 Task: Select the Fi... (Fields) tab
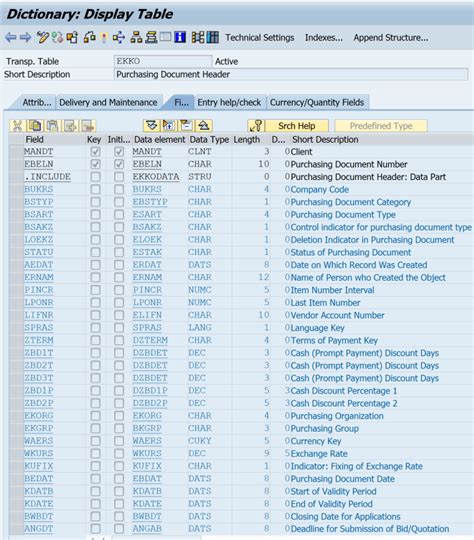pos(181,102)
